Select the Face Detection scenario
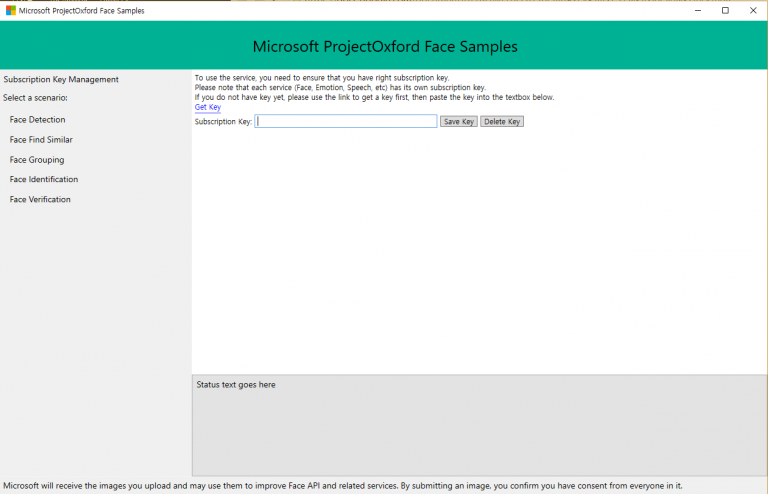 tap(37, 120)
